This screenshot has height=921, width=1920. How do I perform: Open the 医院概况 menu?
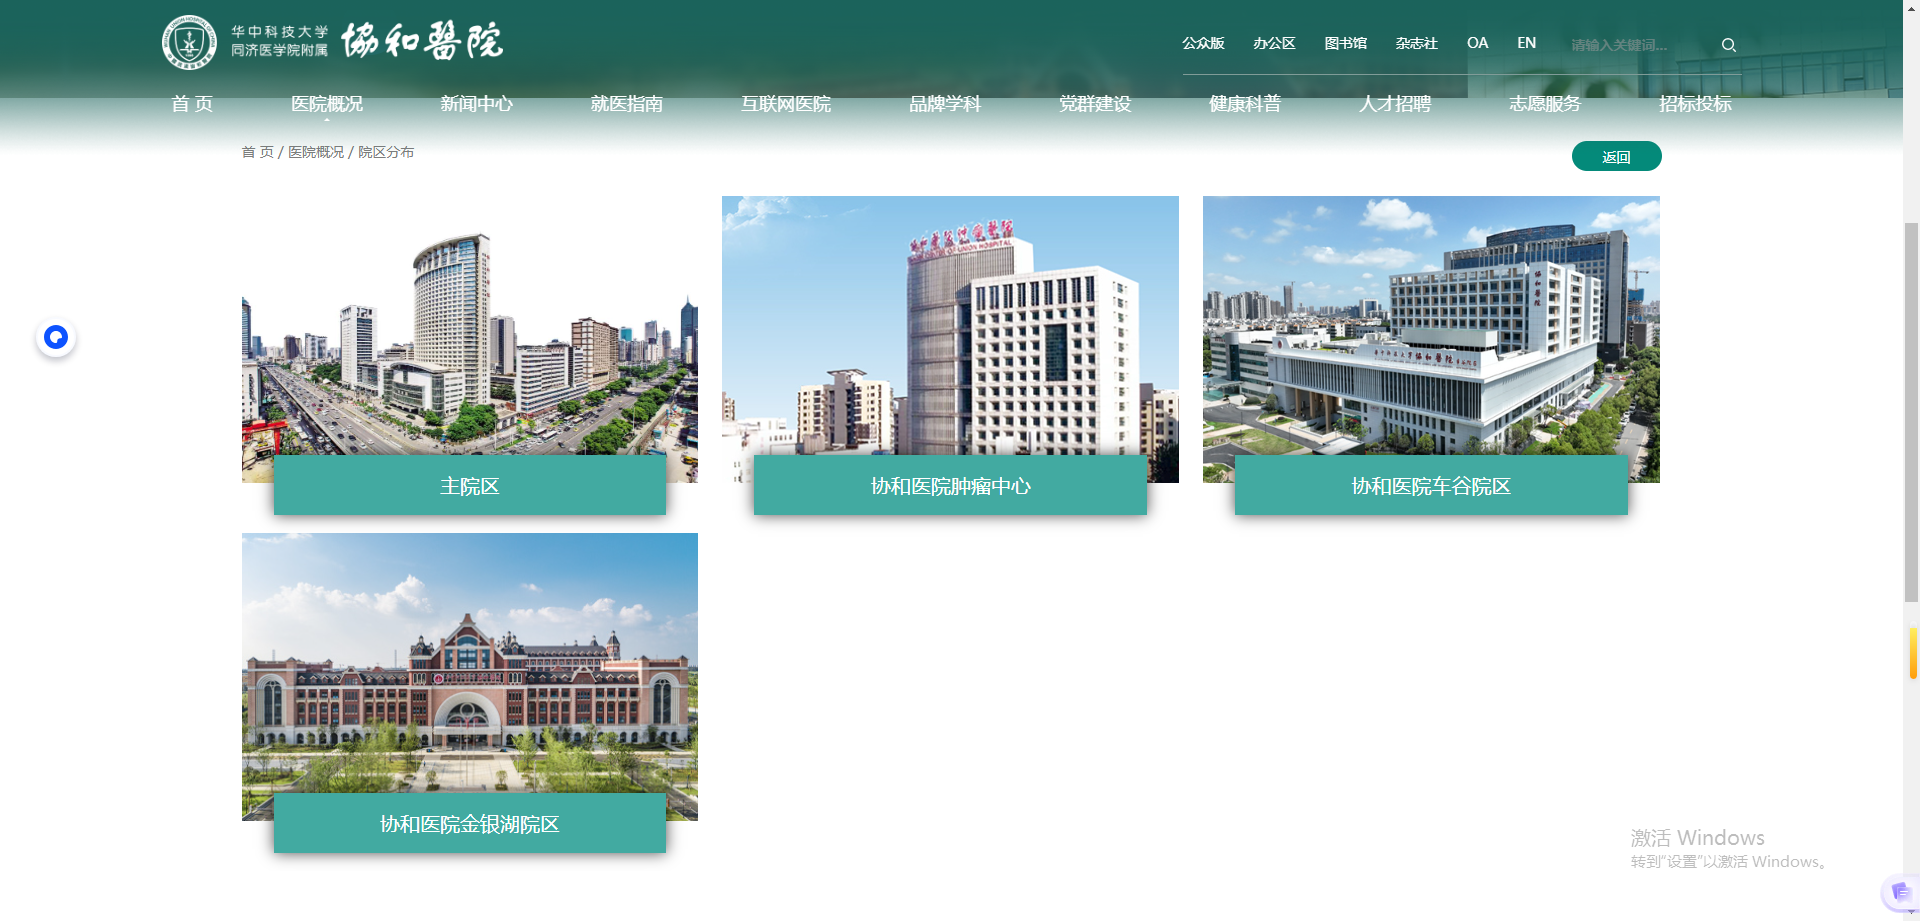click(327, 104)
